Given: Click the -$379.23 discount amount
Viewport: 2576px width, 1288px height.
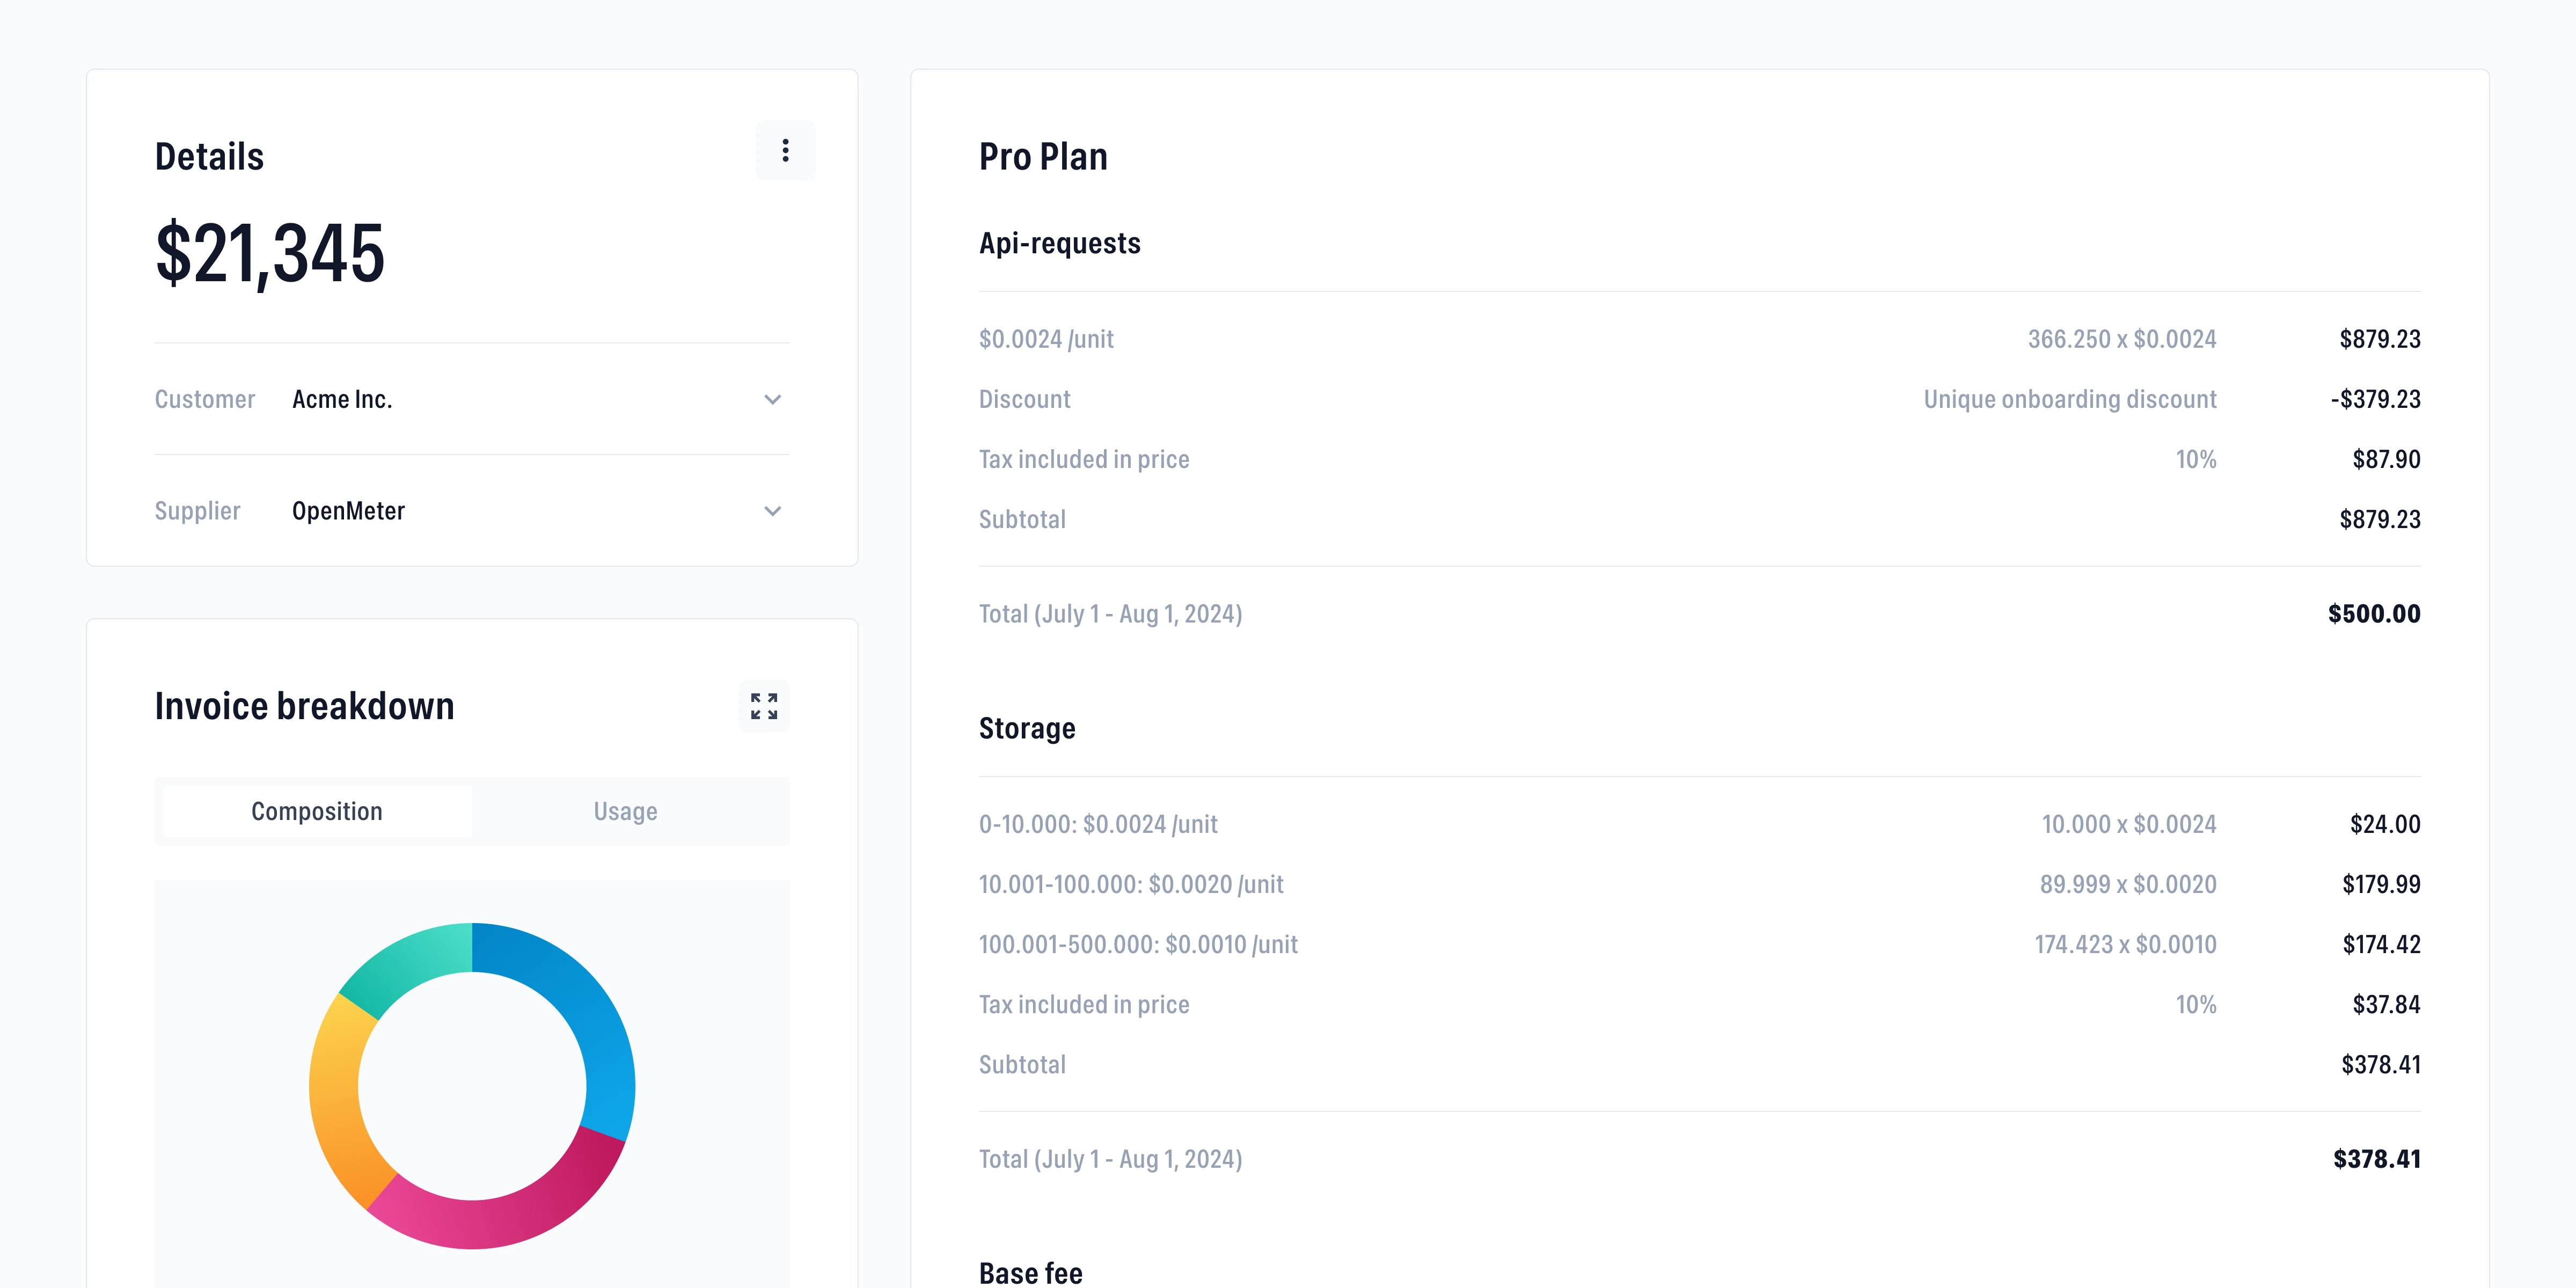Looking at the screenshot, I should (2376, 399).
